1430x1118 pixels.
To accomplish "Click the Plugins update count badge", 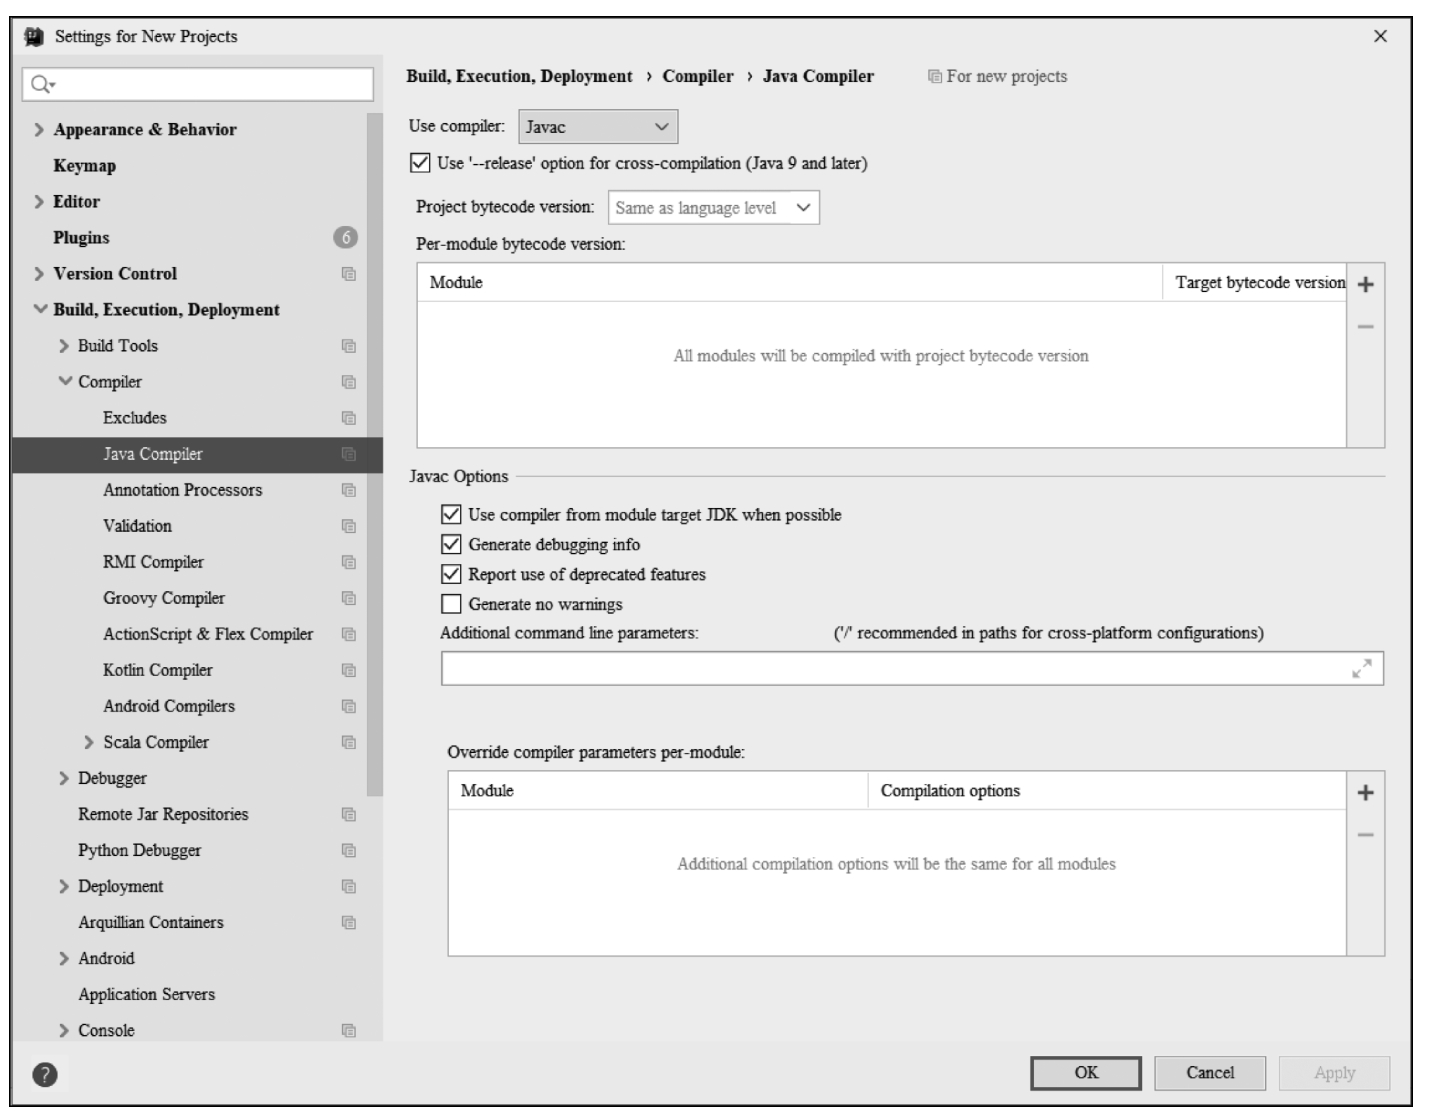I will (345, 238).
